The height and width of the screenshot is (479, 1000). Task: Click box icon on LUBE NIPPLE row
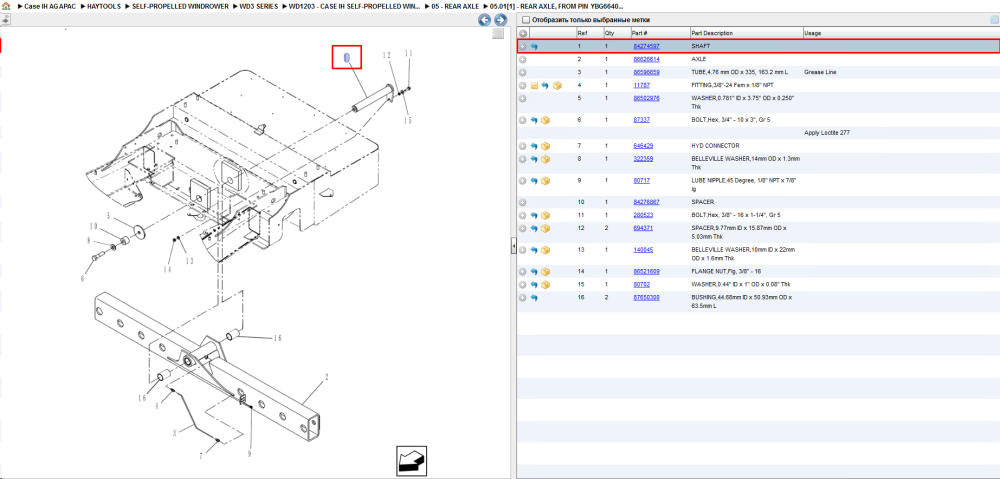coord(546,181)
